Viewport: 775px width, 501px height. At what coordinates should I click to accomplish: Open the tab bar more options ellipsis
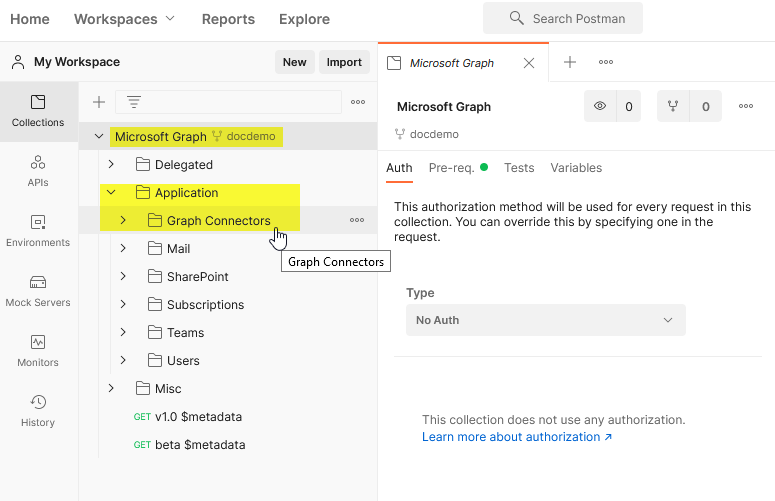606,62
